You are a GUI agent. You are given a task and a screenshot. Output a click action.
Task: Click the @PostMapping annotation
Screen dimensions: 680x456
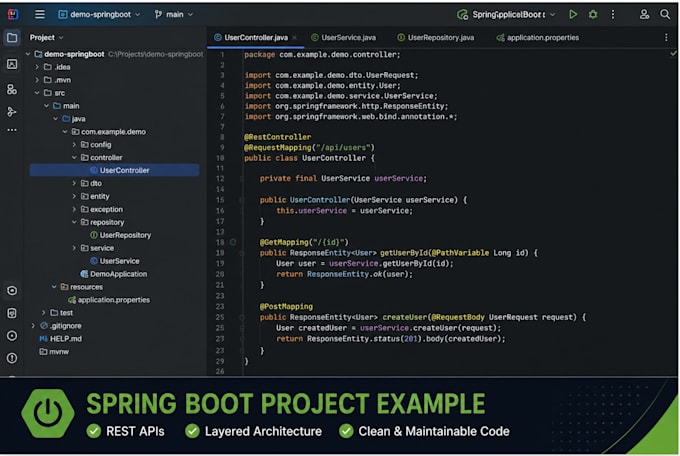pos(286,306)
